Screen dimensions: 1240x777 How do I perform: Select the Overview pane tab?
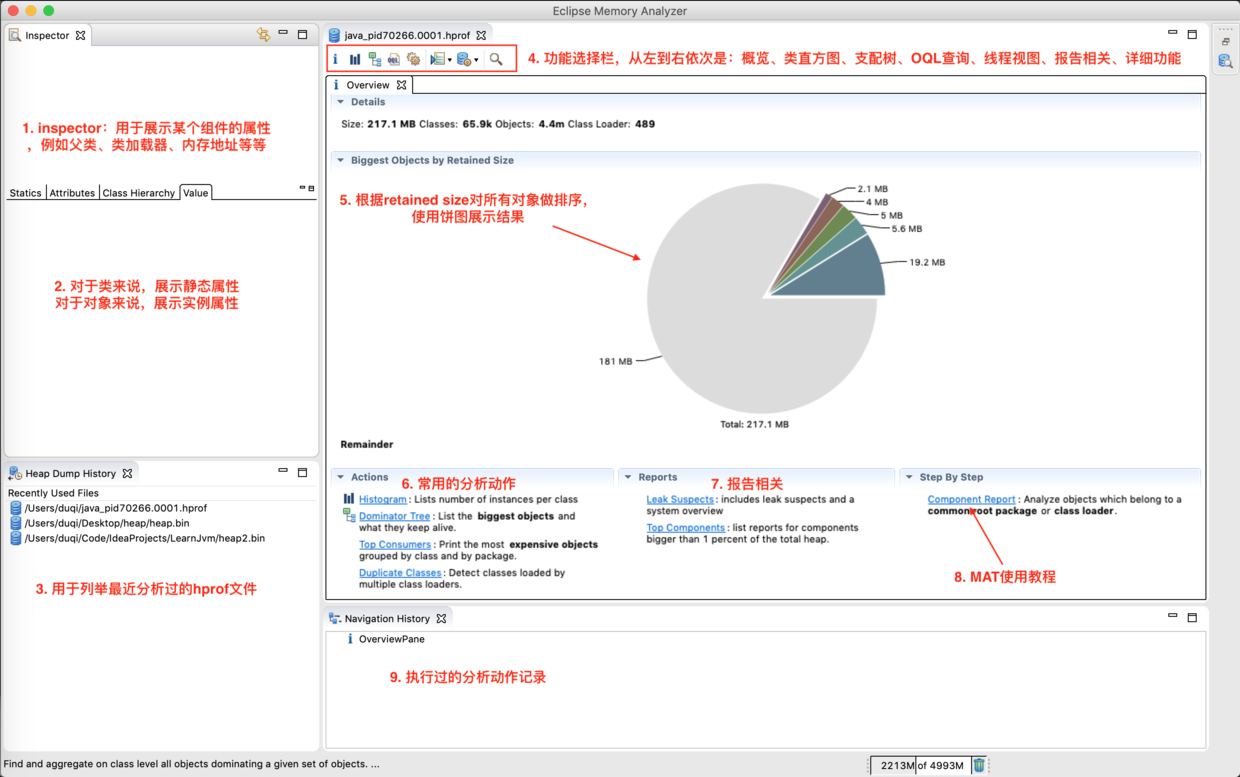(x=368, y=85)
